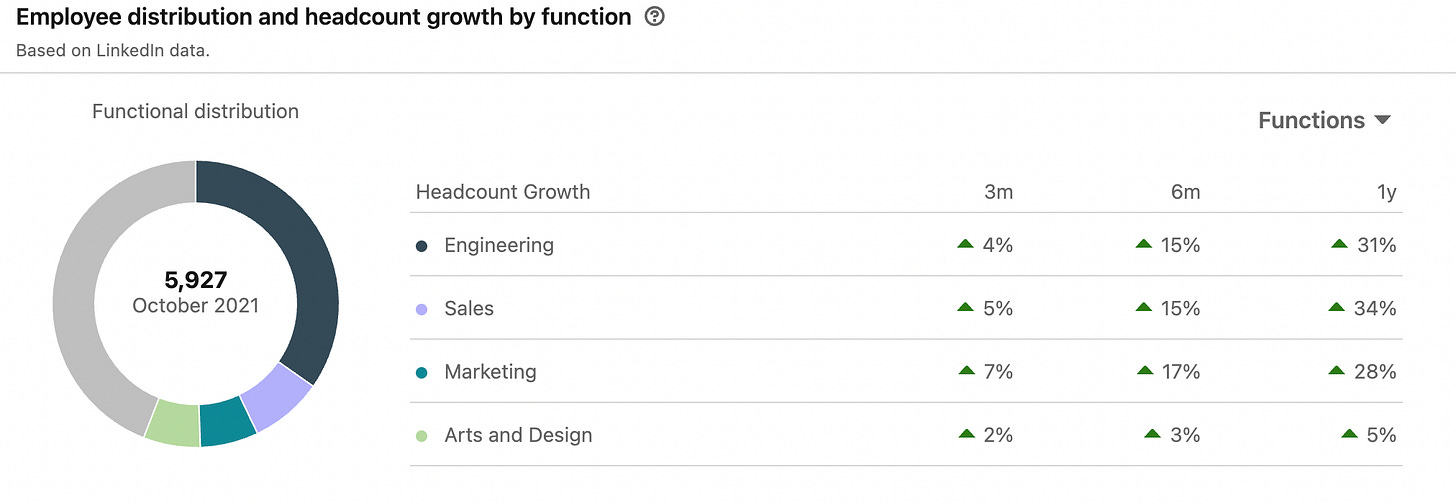1456x504 pixels.
Task: Click Engineering 1y growth arrow icon
Action: pyautogui.click(x=1340, y=244)
